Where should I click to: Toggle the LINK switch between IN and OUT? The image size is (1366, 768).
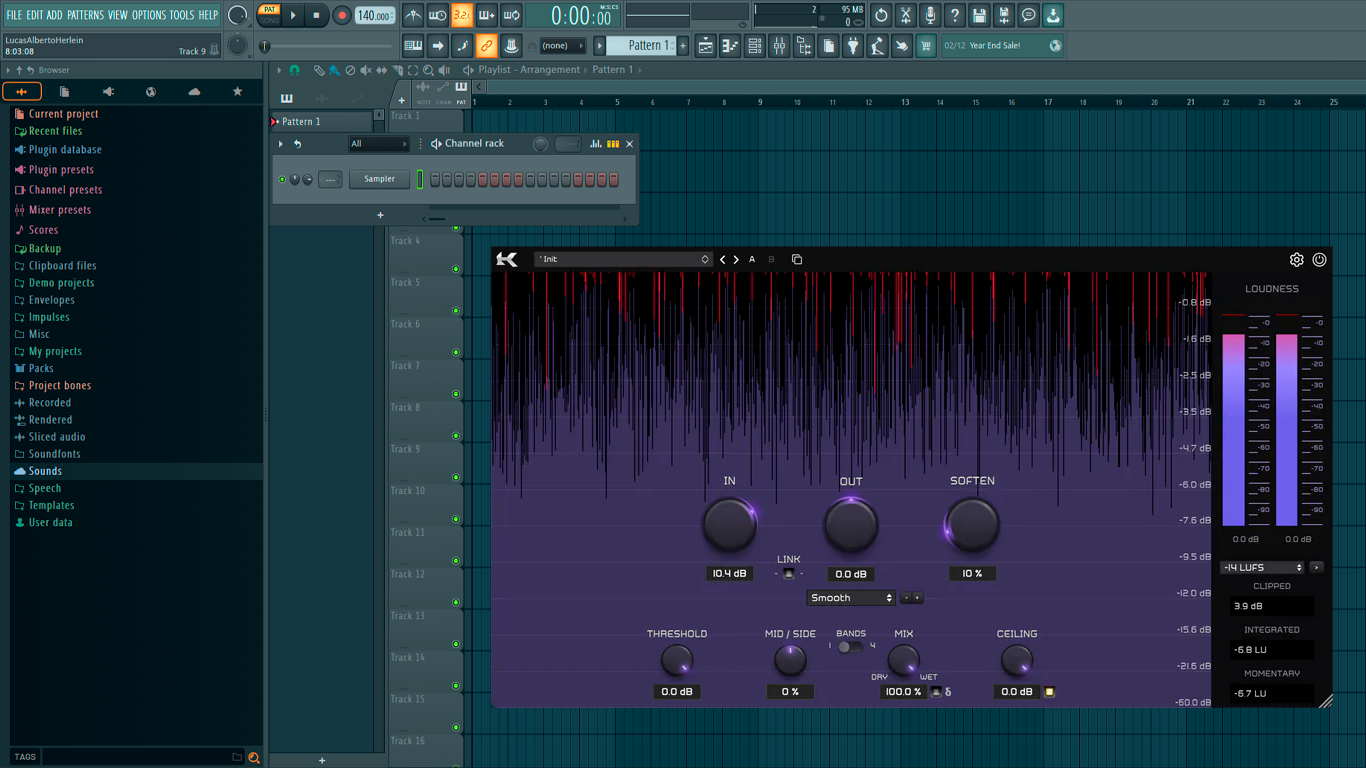(x=788, y=574)
